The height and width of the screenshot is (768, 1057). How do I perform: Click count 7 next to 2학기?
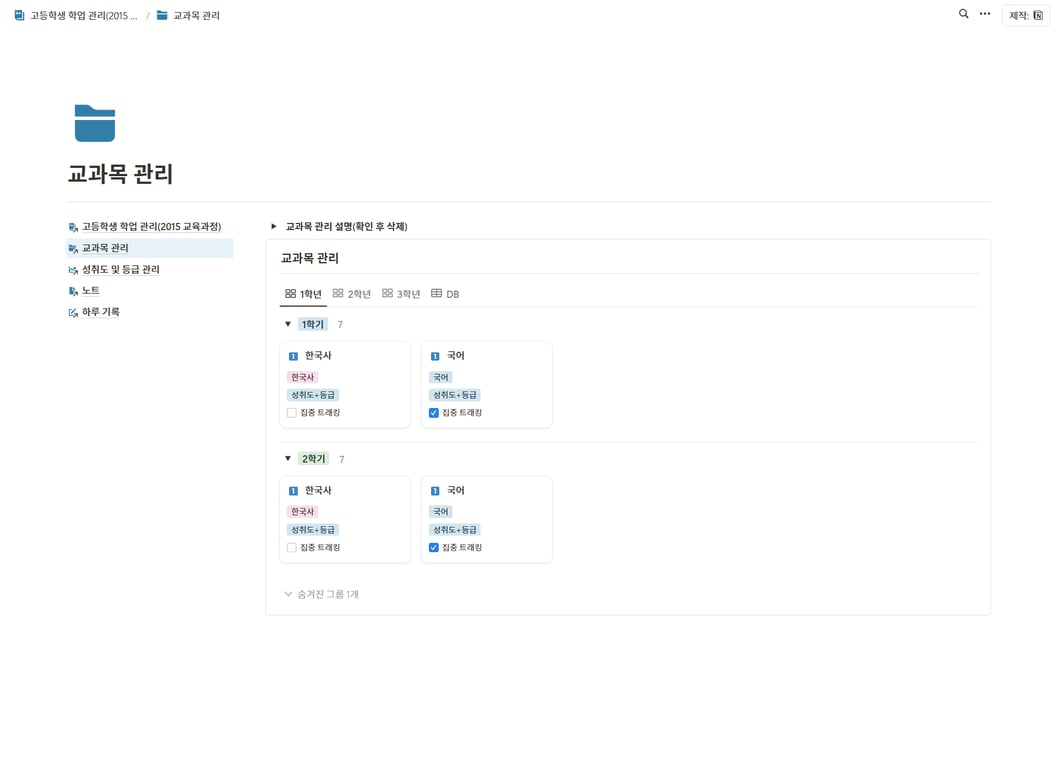click(x=342, y=459)
